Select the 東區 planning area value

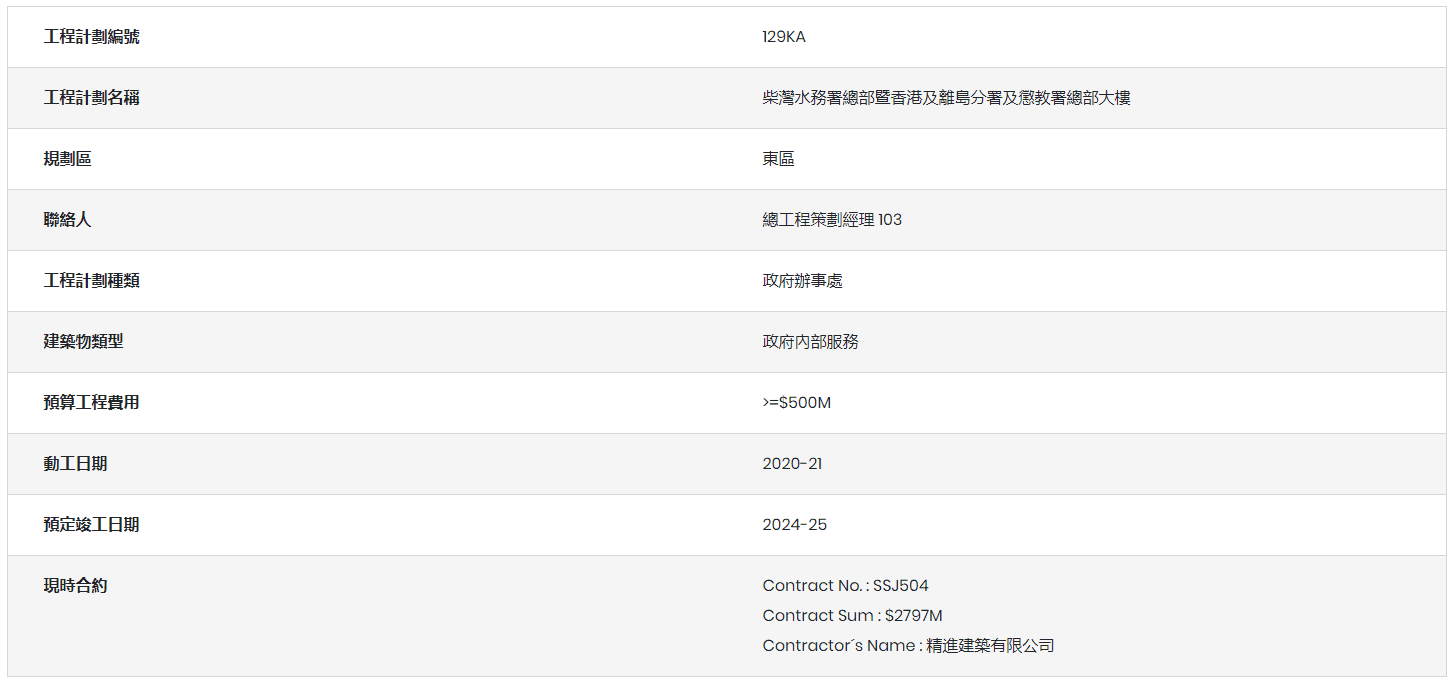(x=778, y=159)
